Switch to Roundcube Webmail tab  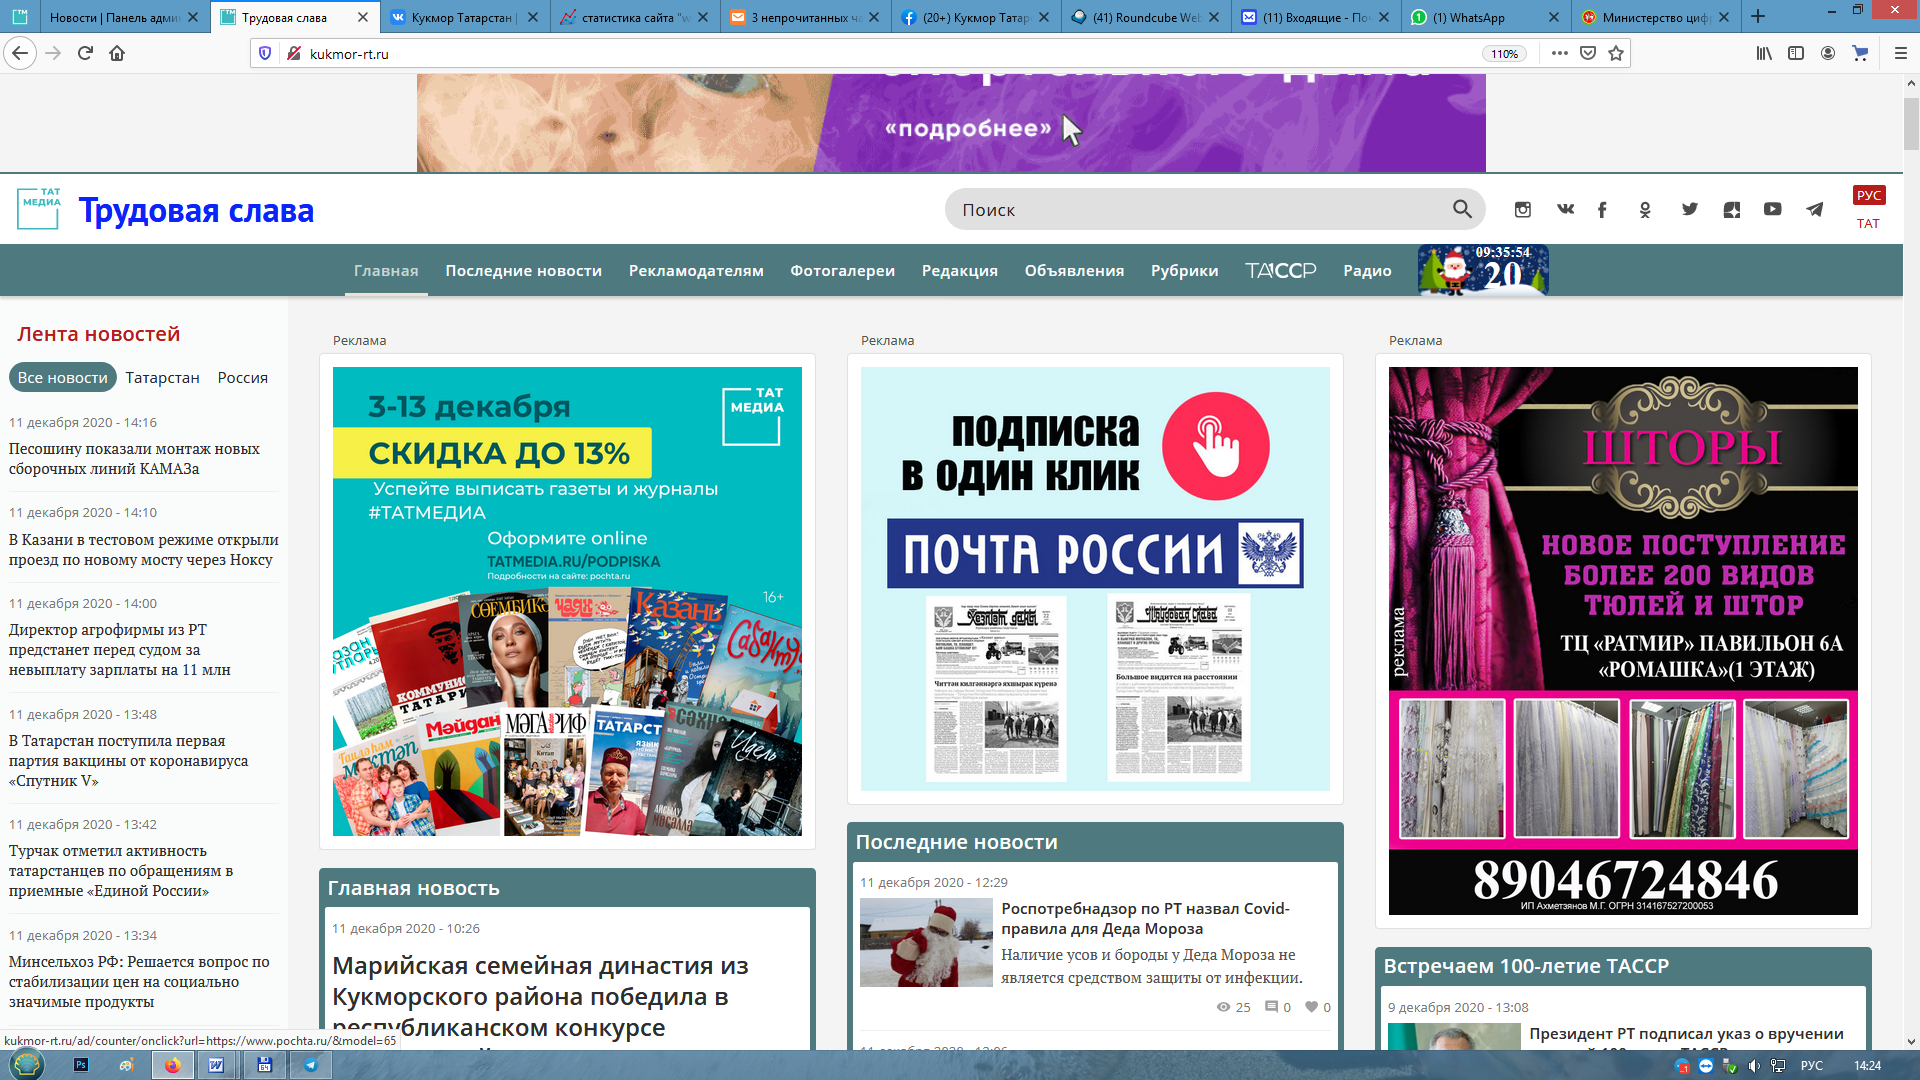(1145, 17)
